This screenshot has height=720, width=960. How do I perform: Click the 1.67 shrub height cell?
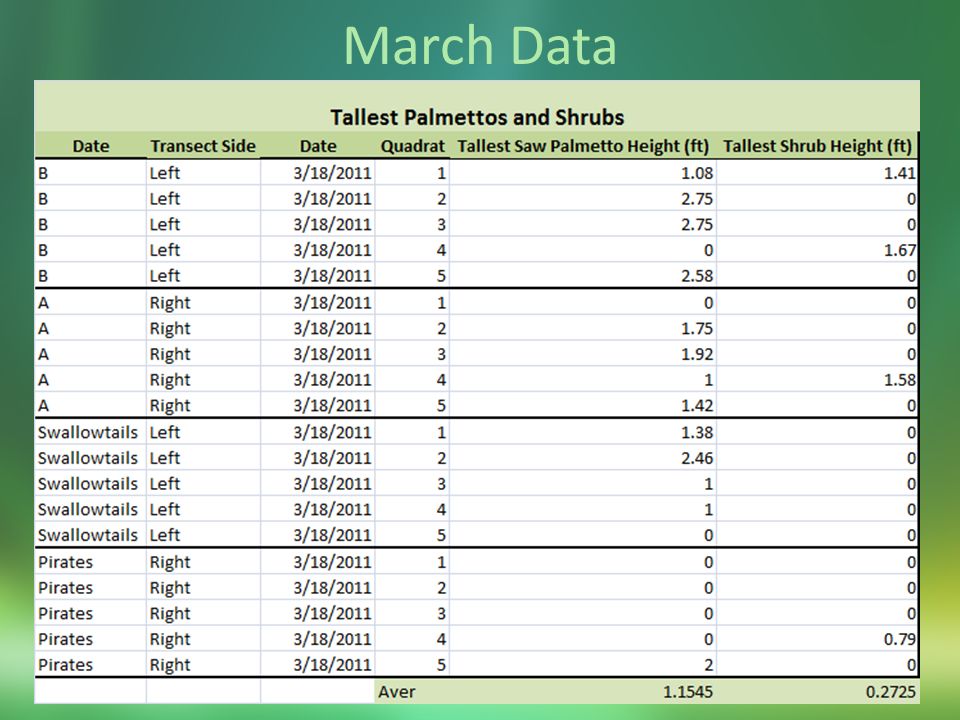[x=817, y=250]
